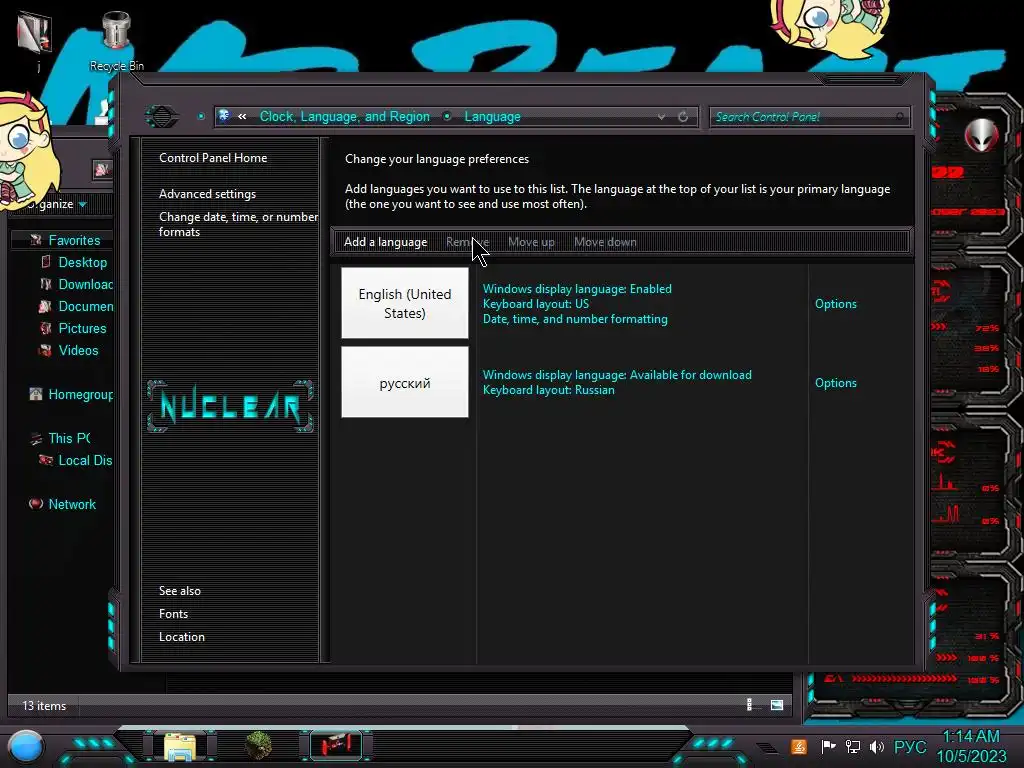Open Downloads in Explorer navigation pane
The height and width of the screenshot is (768, 1024).
click(86, 284)
